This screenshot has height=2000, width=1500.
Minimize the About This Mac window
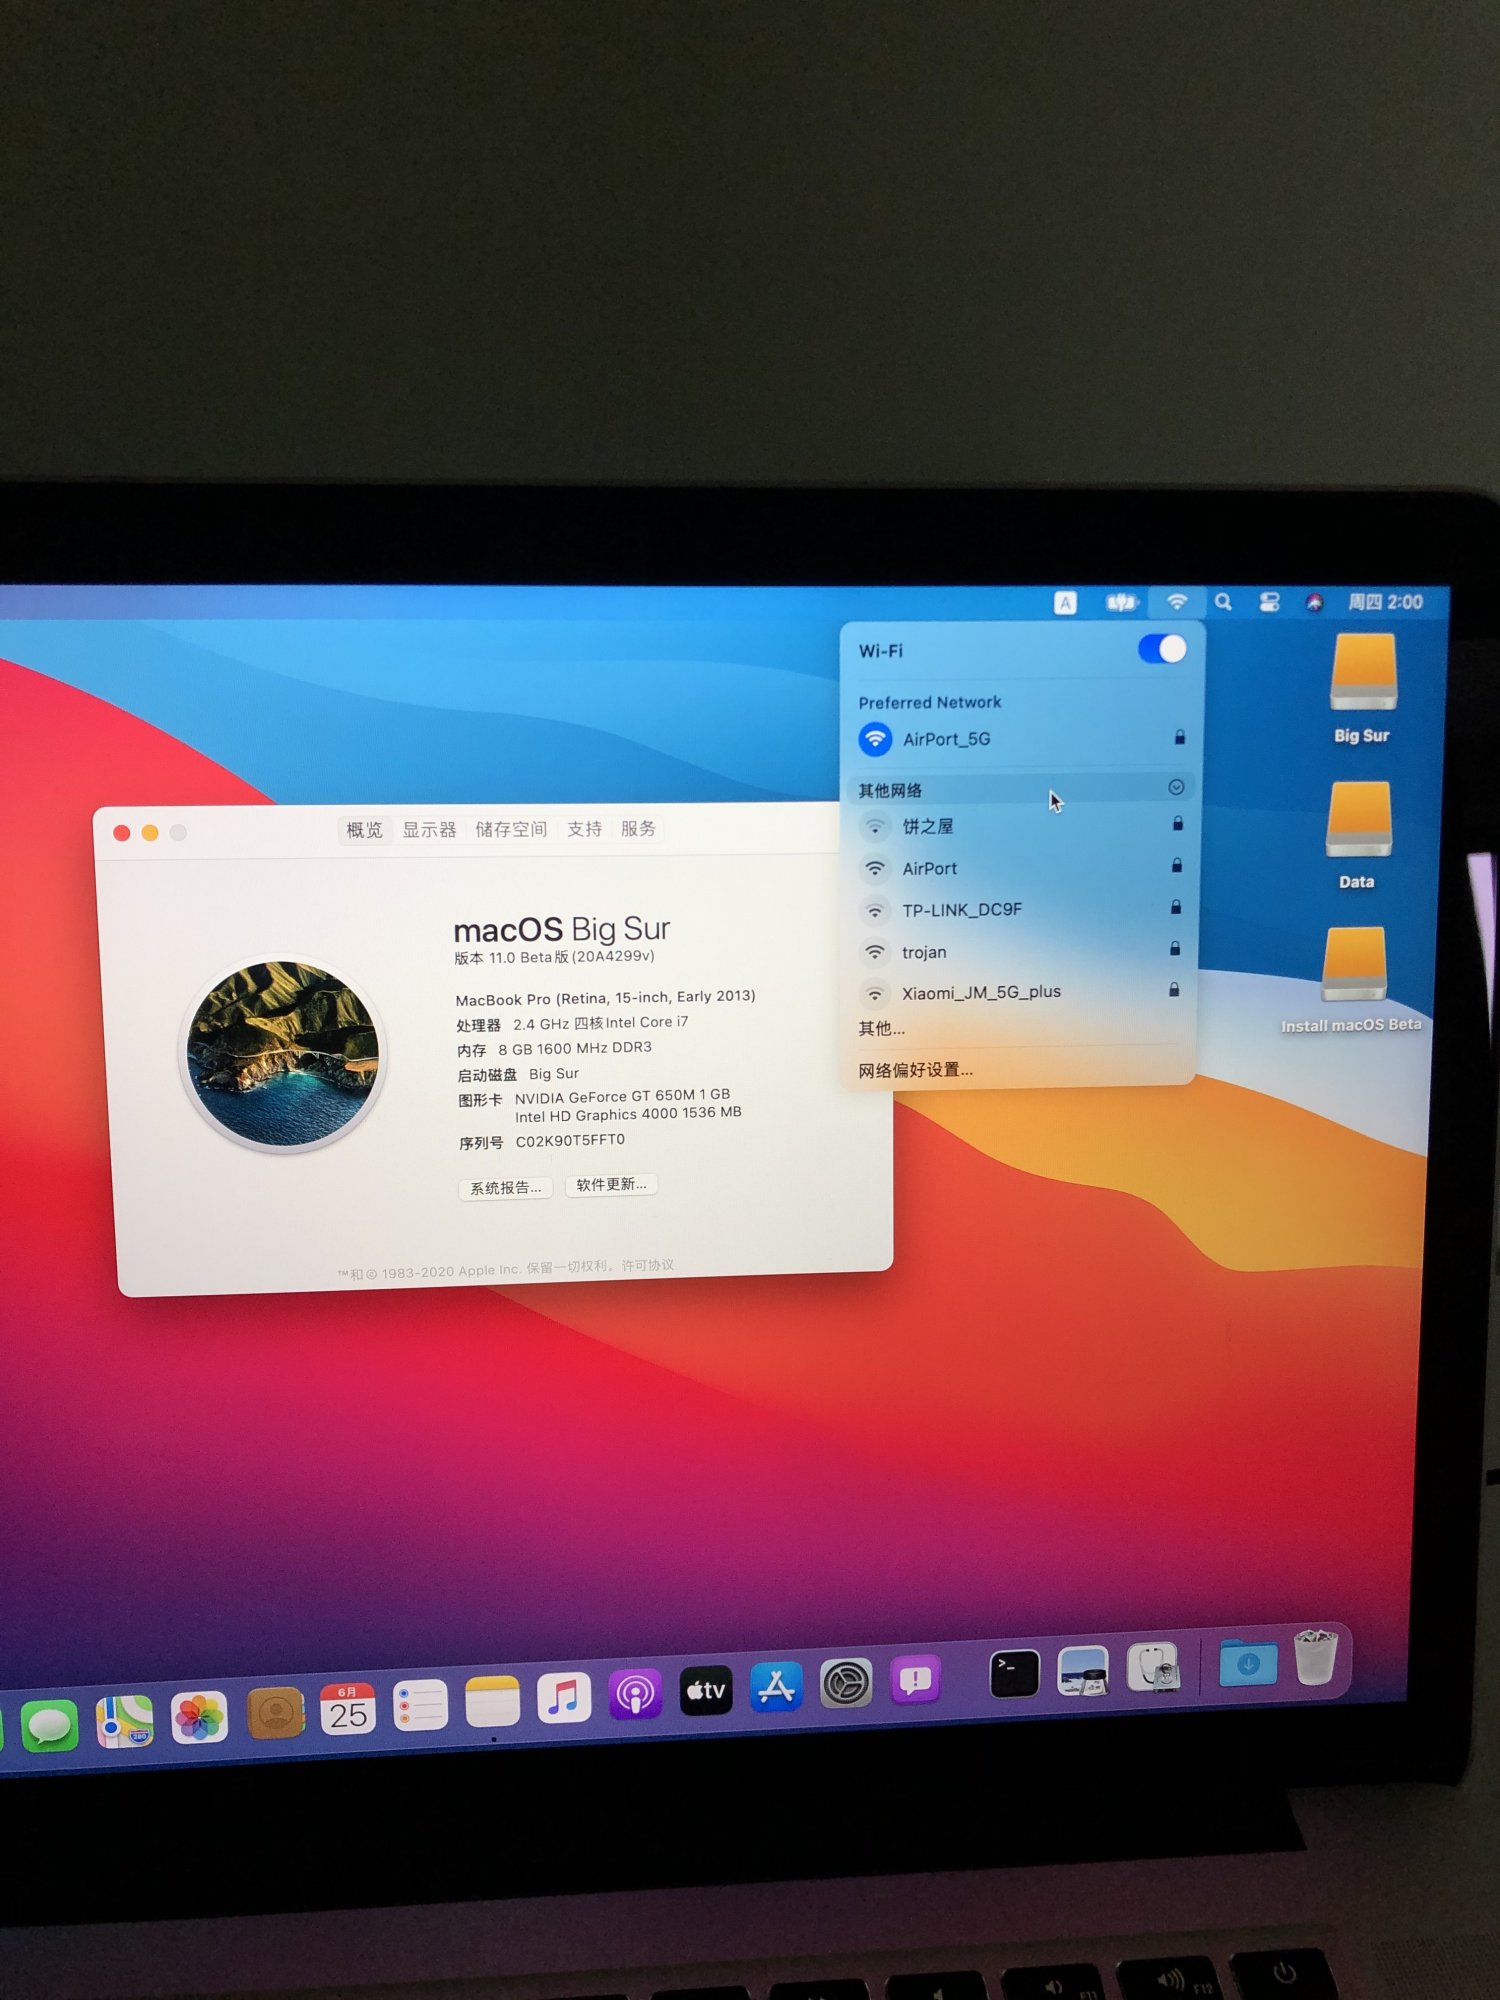pos(150,833)
